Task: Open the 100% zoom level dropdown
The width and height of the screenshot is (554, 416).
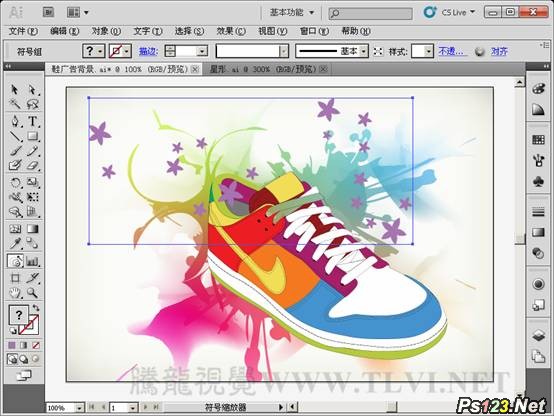Action: click(x=79, y=408)
